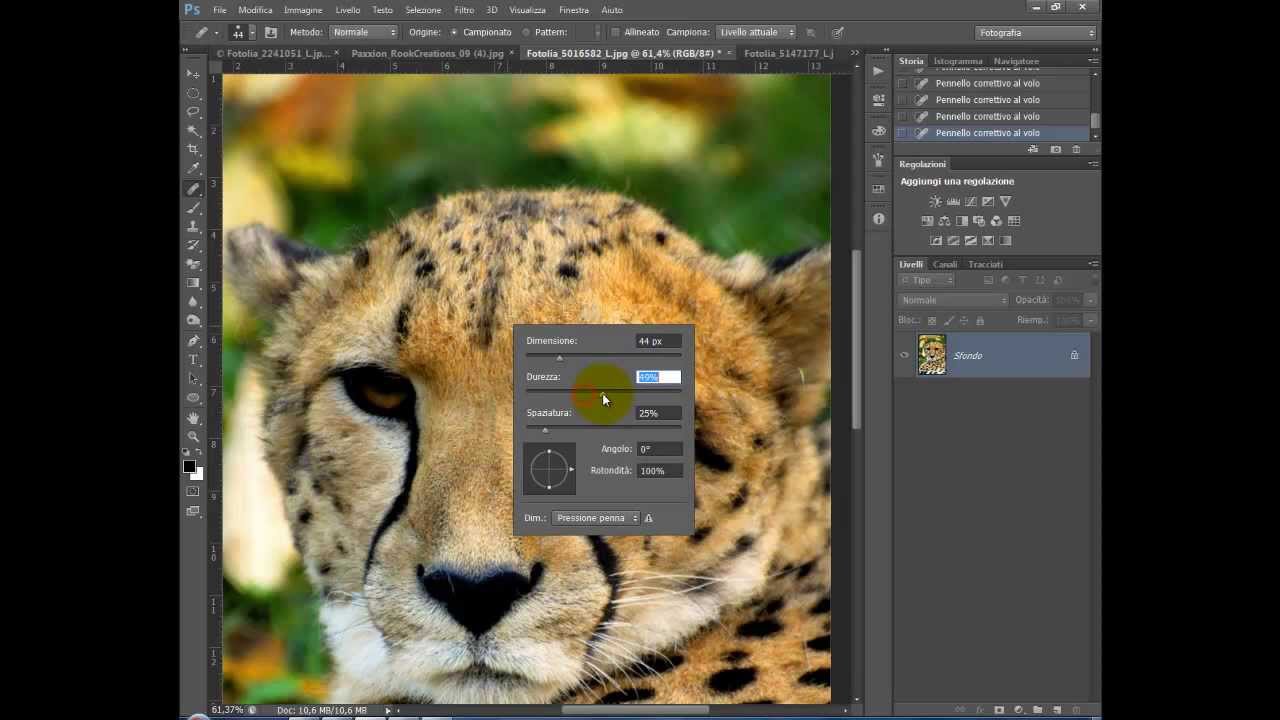The image size is (1280, 720).
Task: Open the File menu
Action: (x=219, y=10)
